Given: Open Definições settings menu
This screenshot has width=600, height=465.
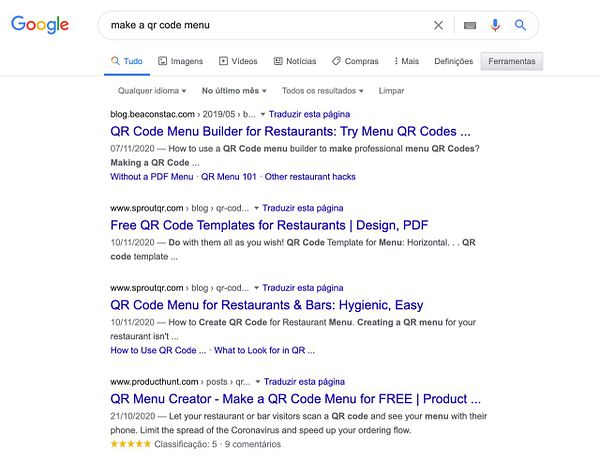Looking at the screenshot, I should [453, 61].
